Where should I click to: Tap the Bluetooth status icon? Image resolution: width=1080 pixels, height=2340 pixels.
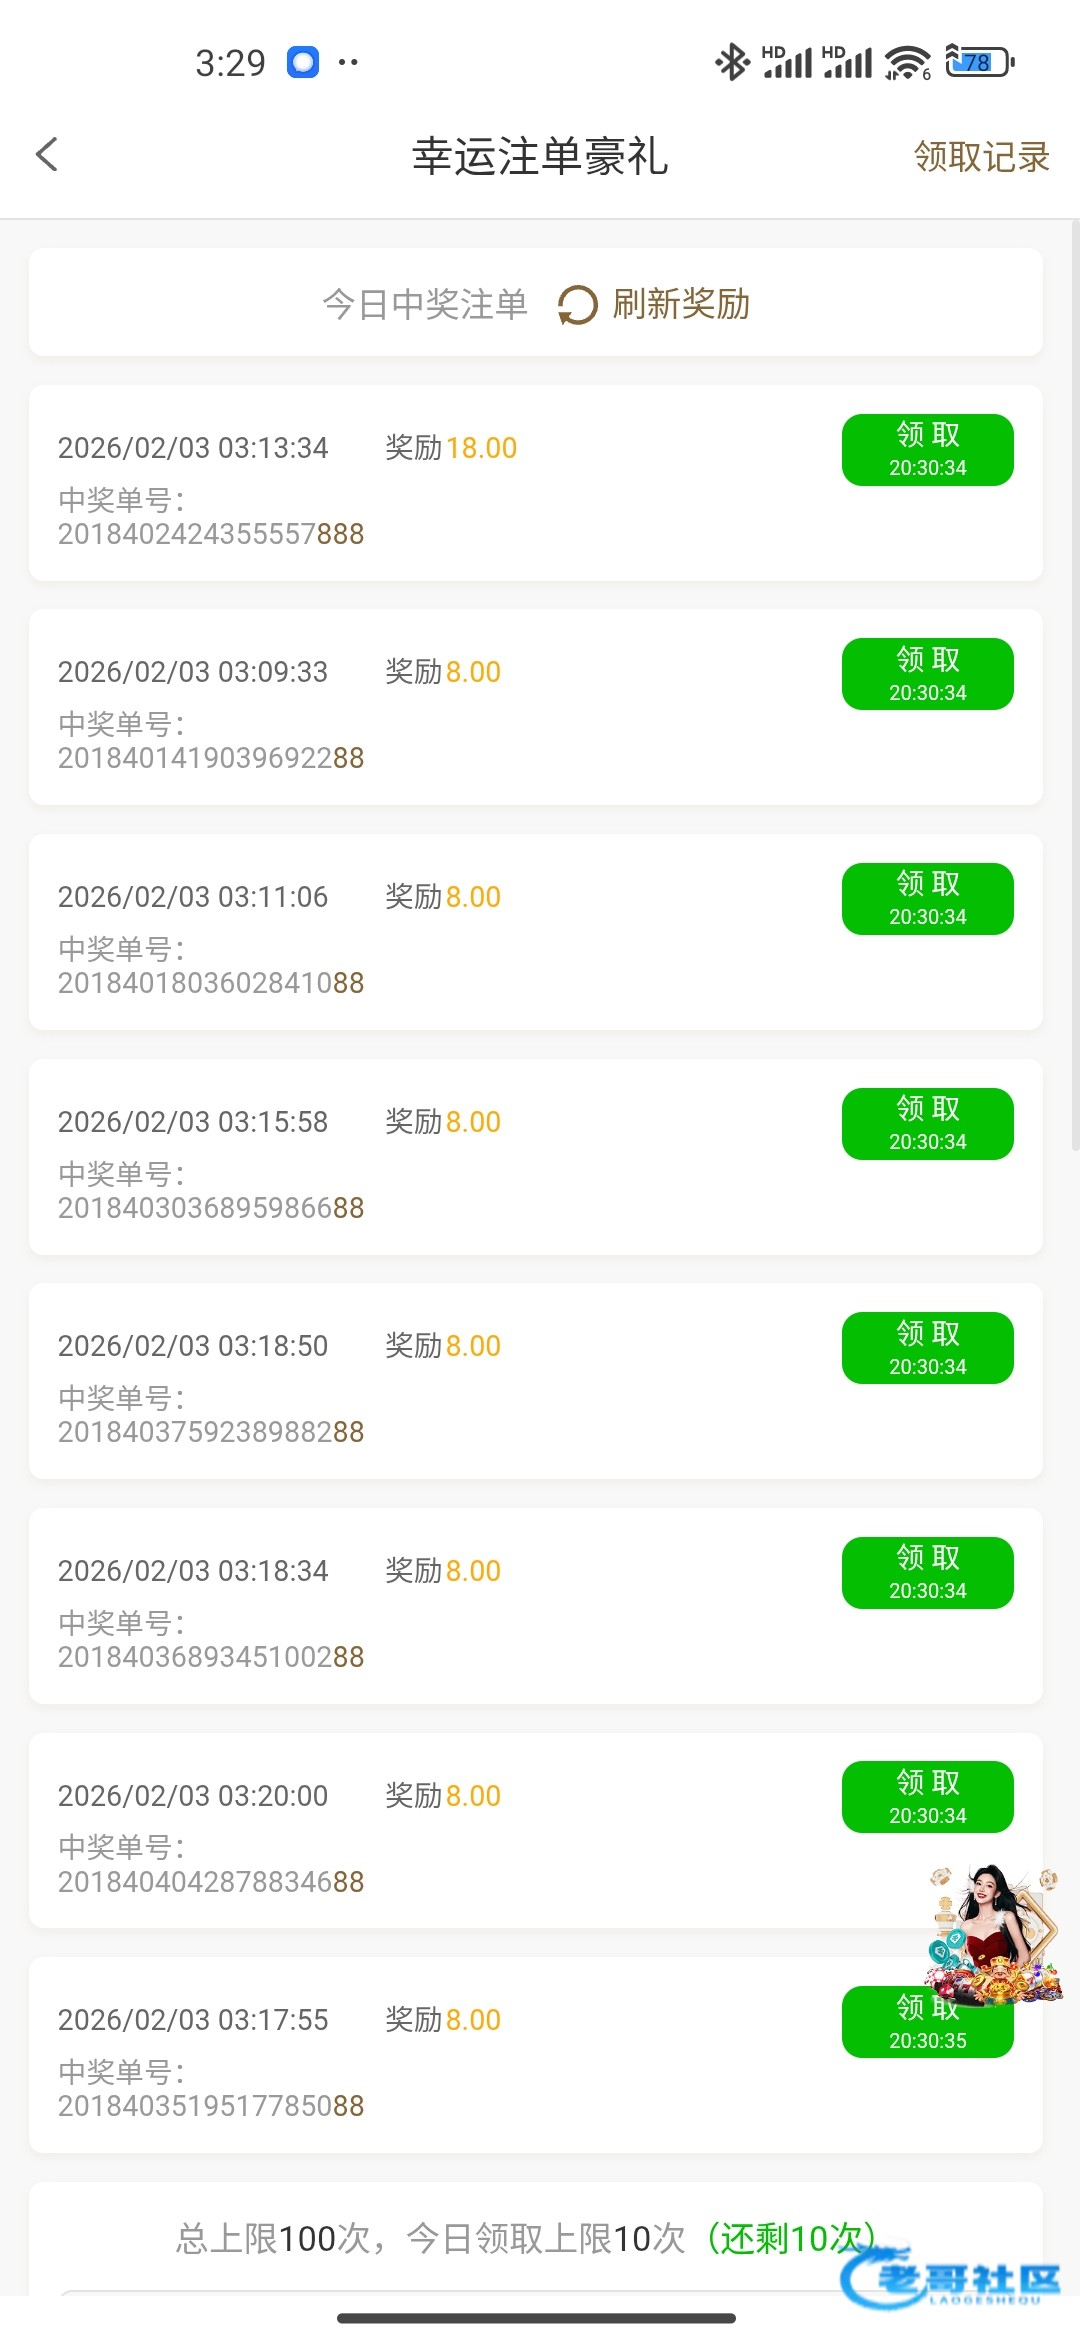pyautogui.click(x=732, y=62)
